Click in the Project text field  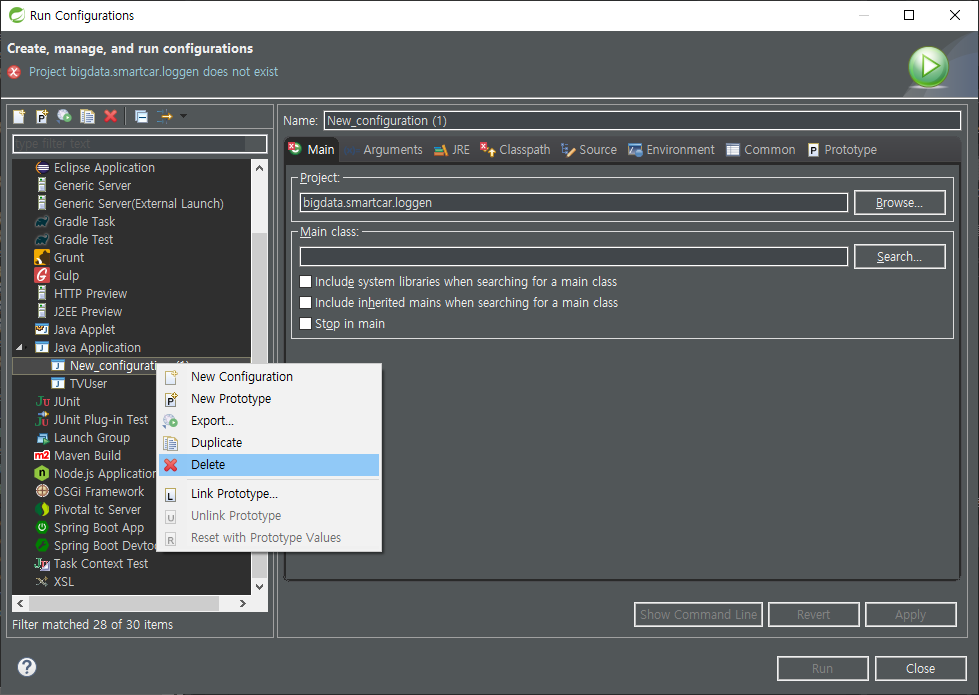(573, 202)
